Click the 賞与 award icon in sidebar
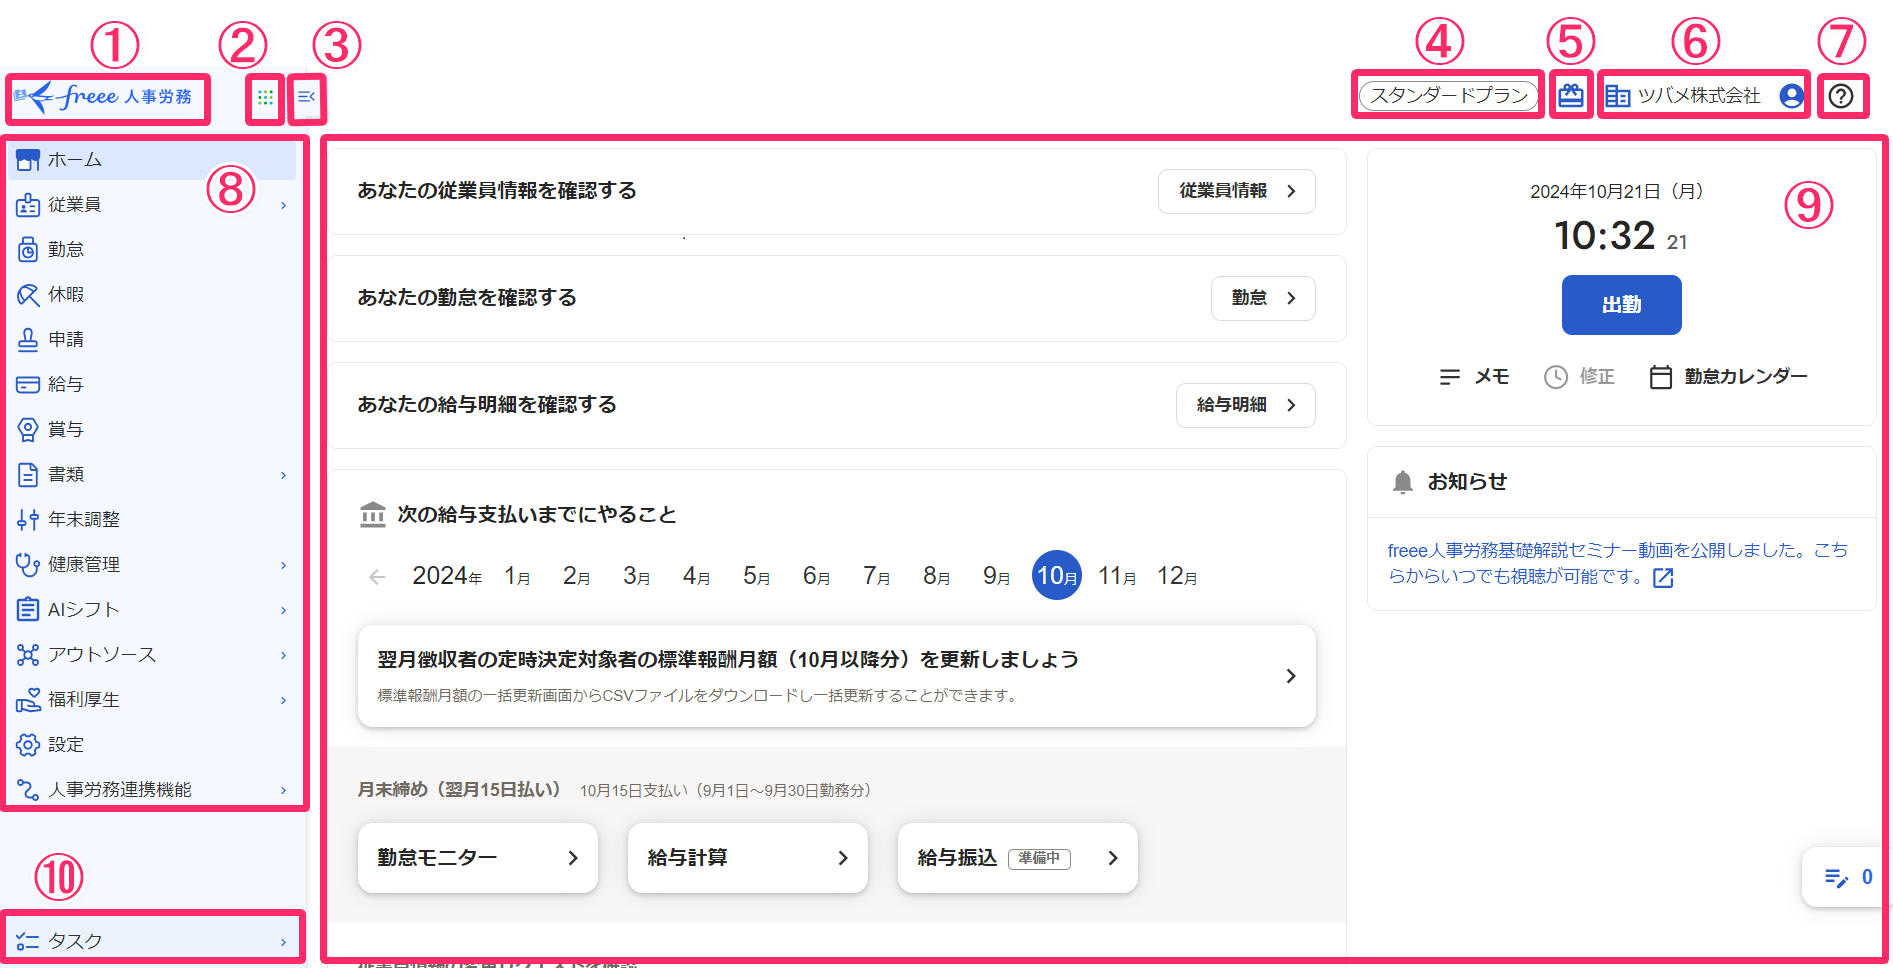1893x968 pixels. (28, 430)
